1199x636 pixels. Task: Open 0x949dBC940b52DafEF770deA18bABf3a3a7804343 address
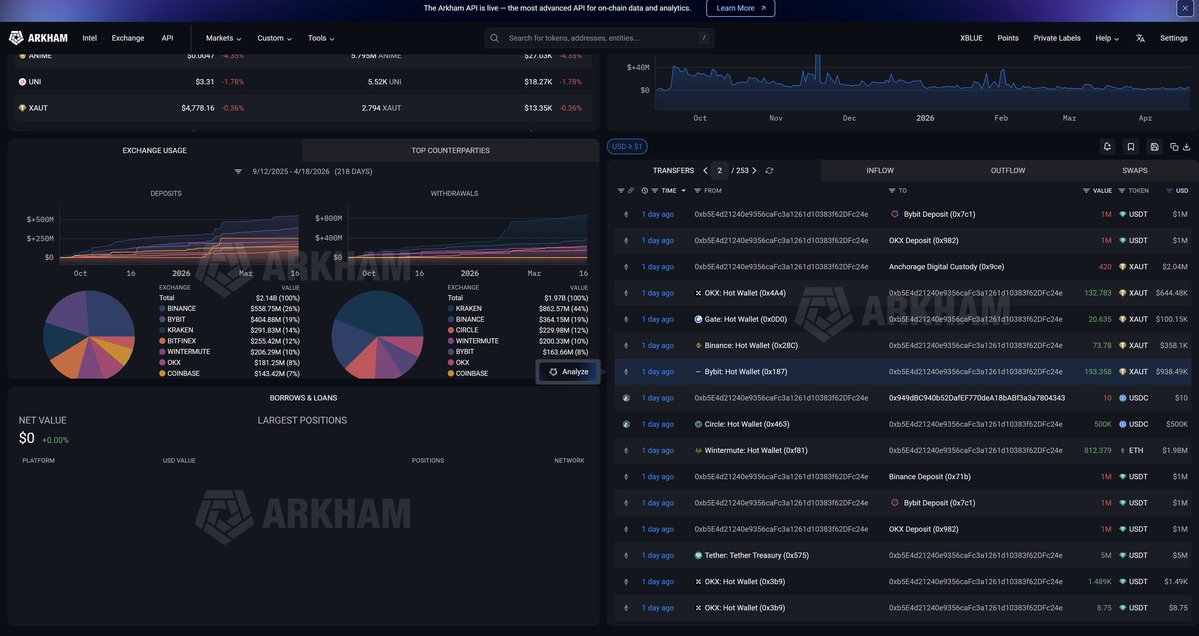[976, 398]
